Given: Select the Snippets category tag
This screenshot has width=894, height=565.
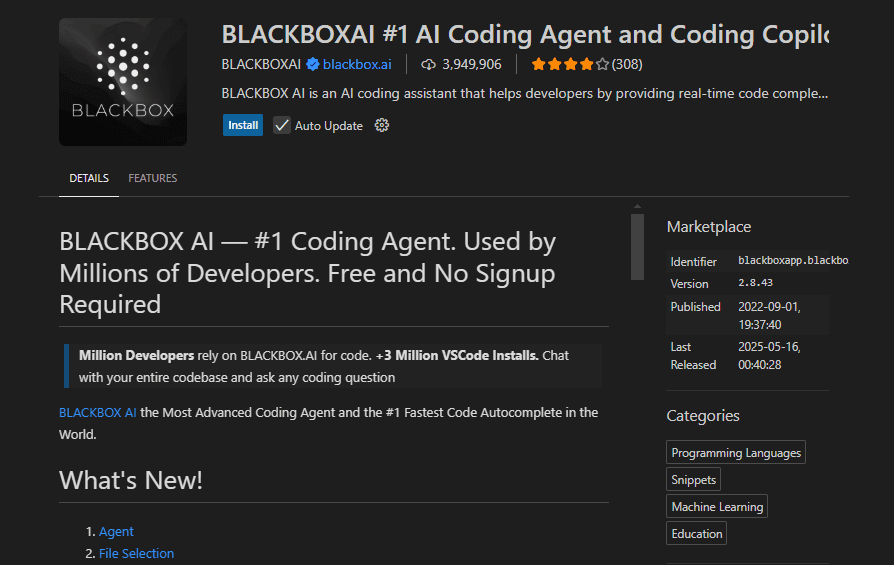Looking at the screenshot, I should click(693, 479).
